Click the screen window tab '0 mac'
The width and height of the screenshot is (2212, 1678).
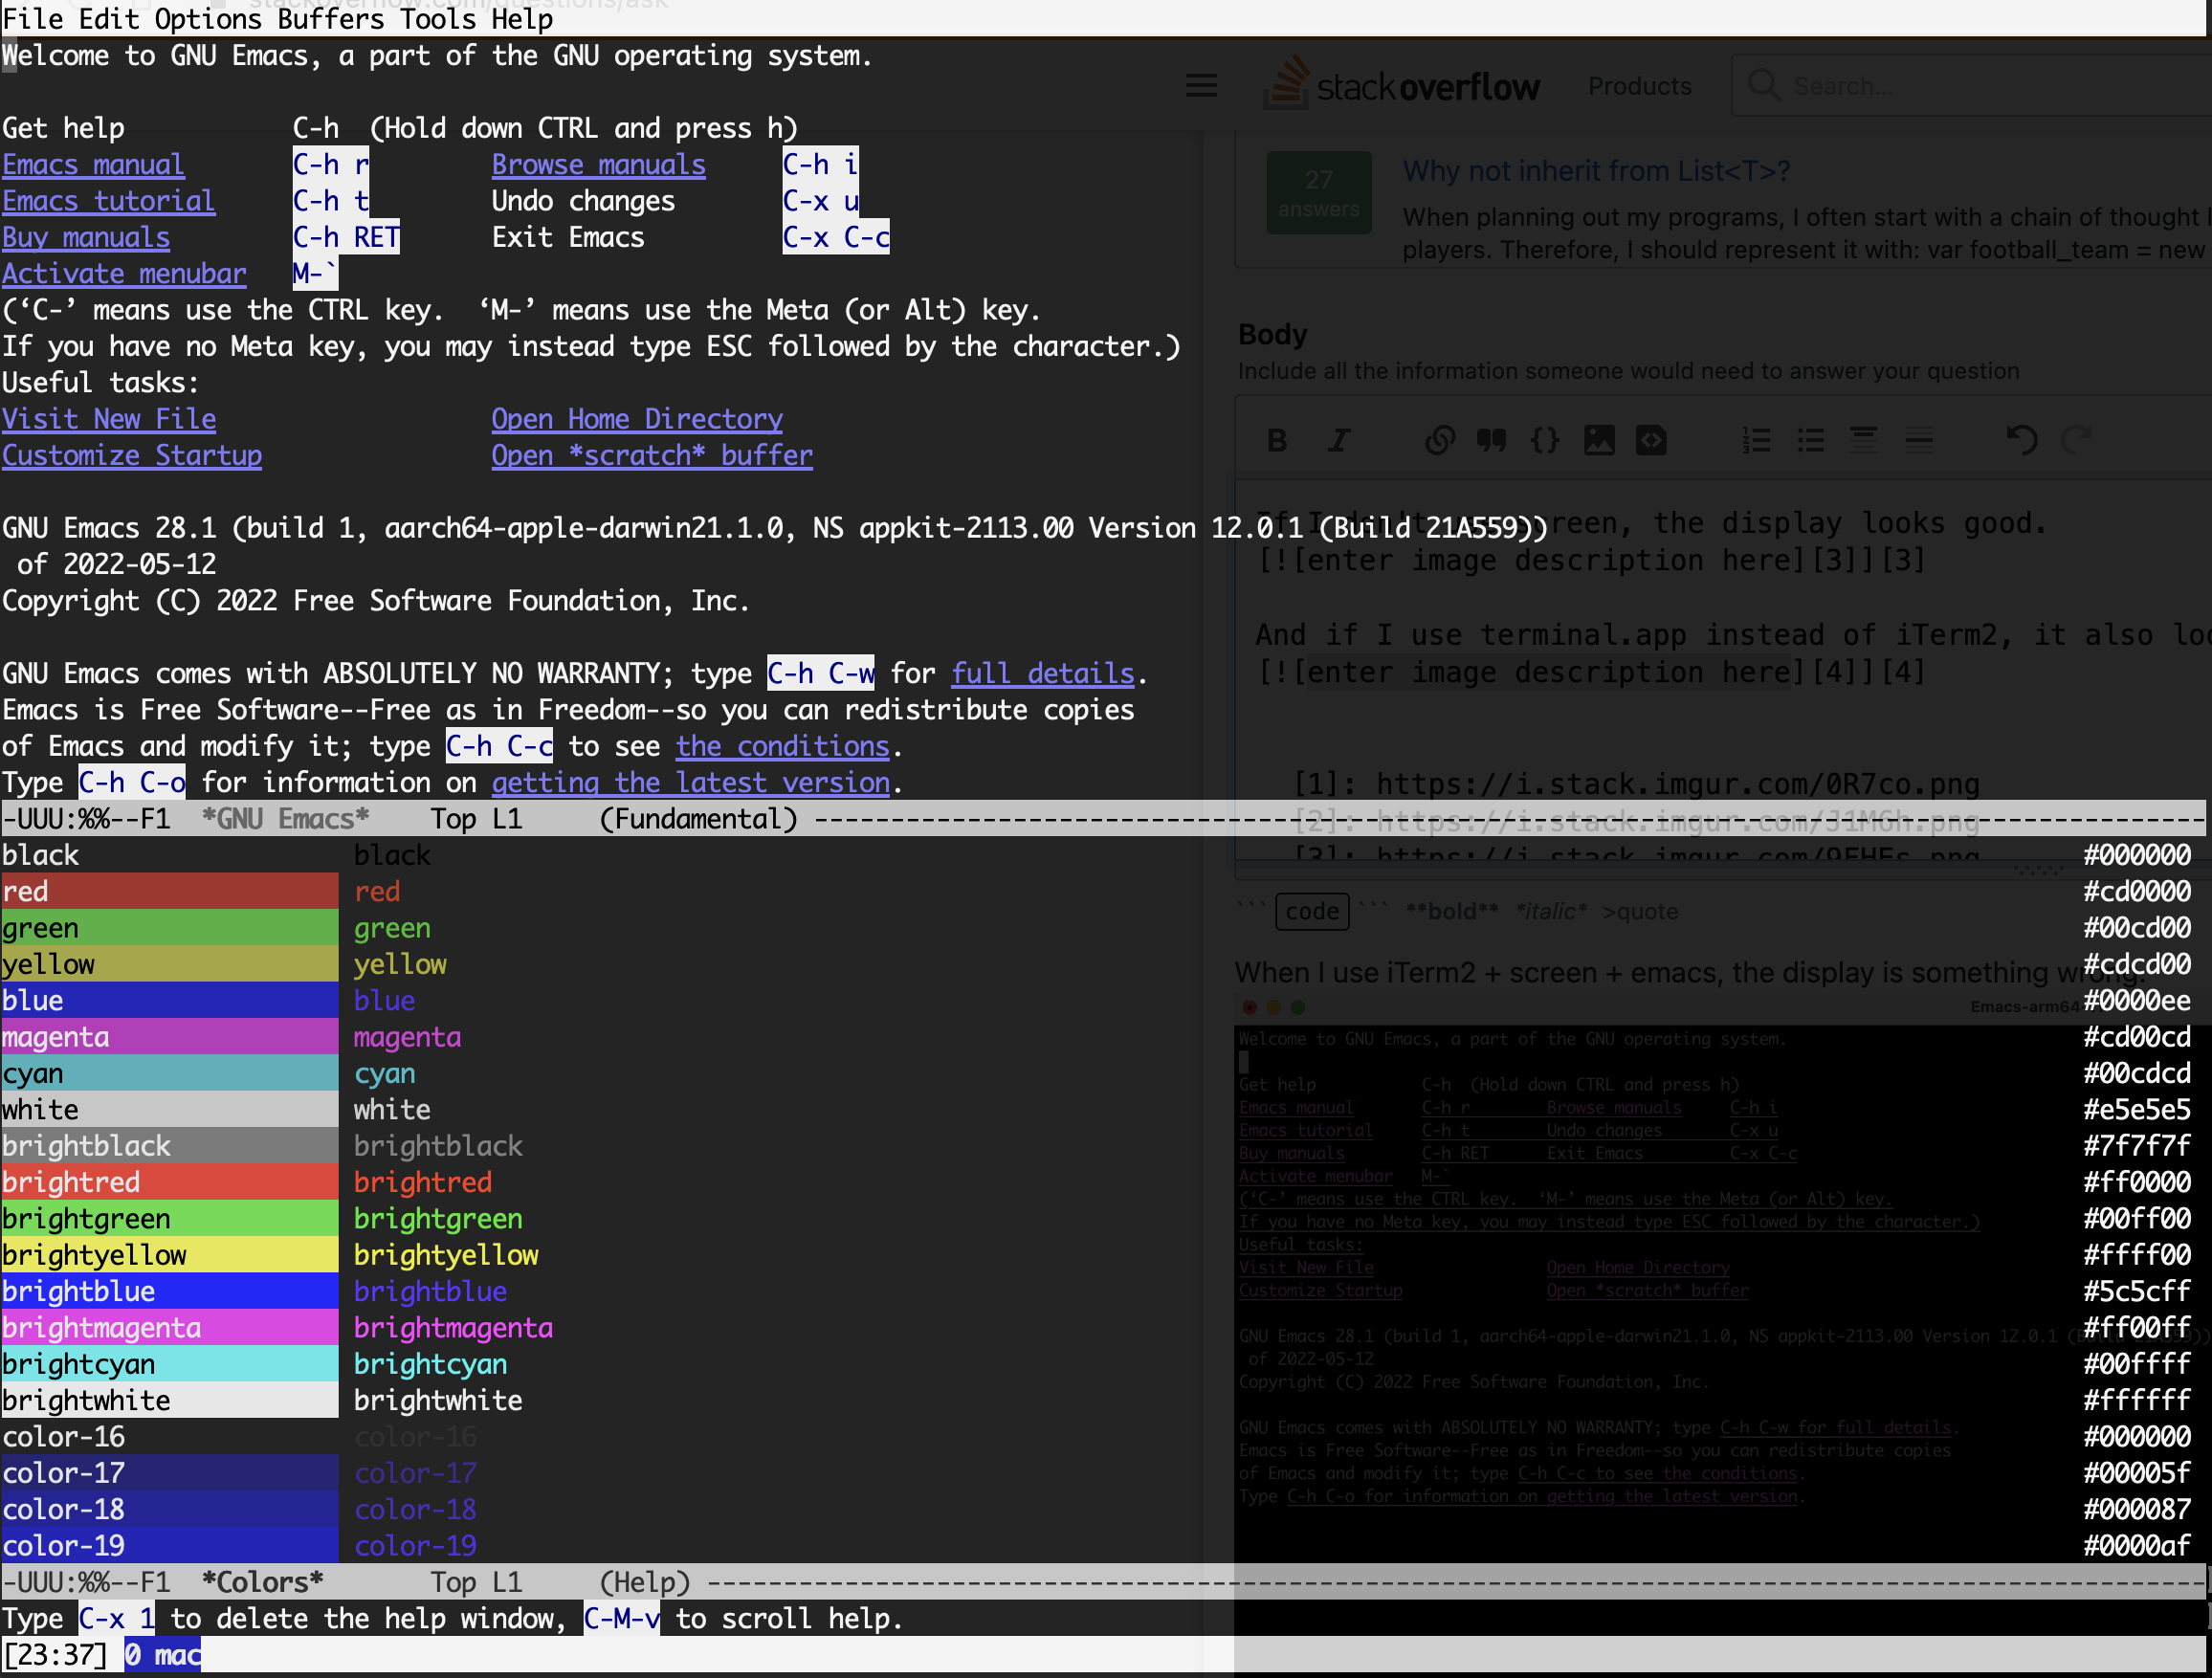point(162,1654)
